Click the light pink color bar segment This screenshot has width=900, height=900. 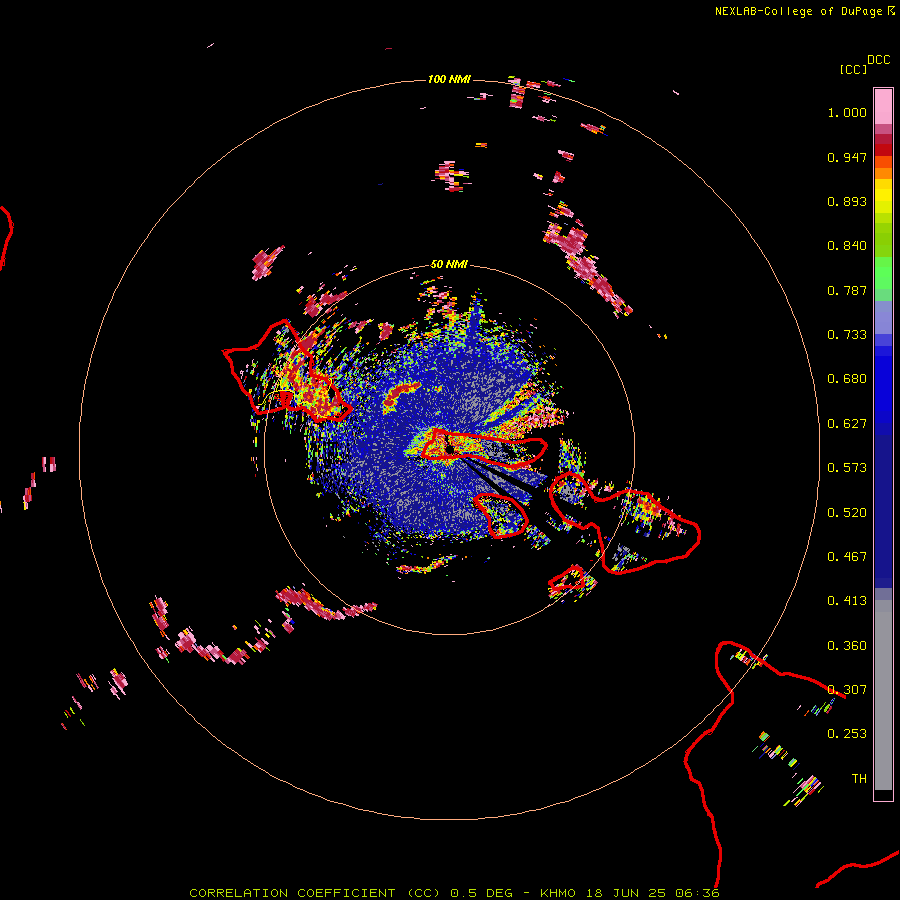[883, 106]
